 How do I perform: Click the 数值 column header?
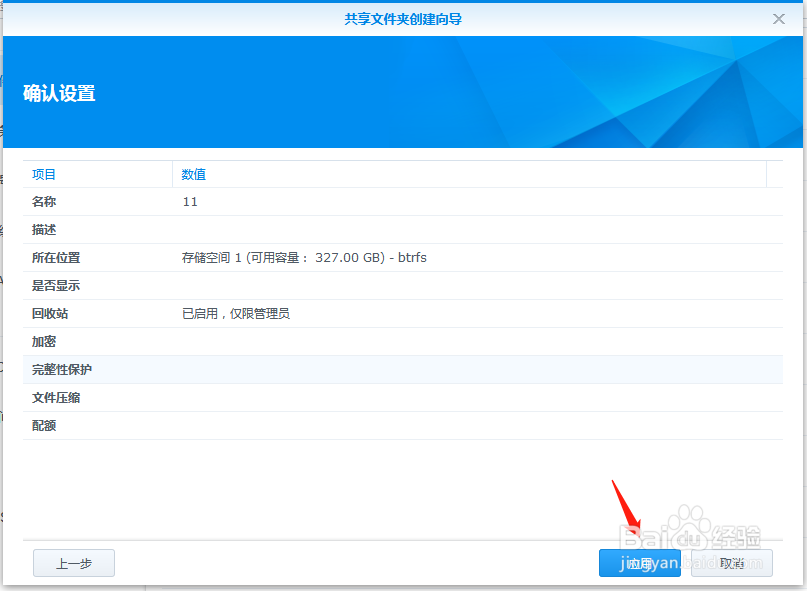[x=469, y=175]
